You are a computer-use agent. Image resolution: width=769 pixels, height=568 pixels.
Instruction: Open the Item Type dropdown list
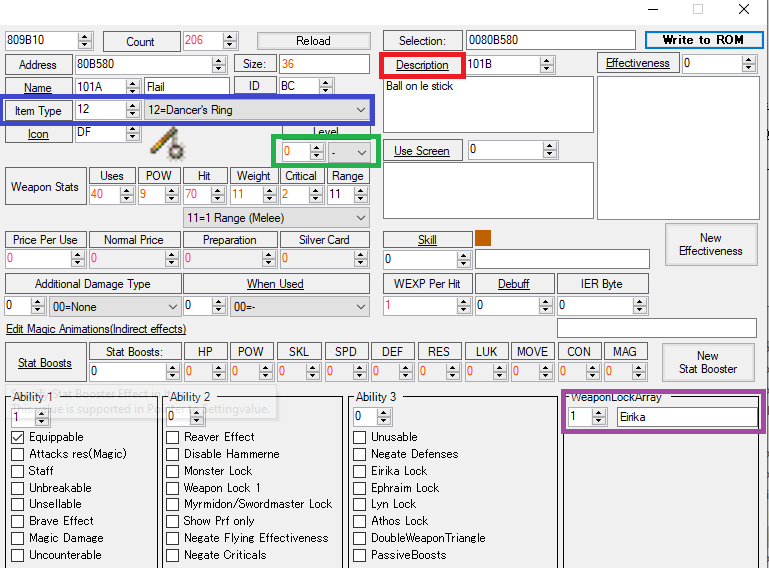360,109
